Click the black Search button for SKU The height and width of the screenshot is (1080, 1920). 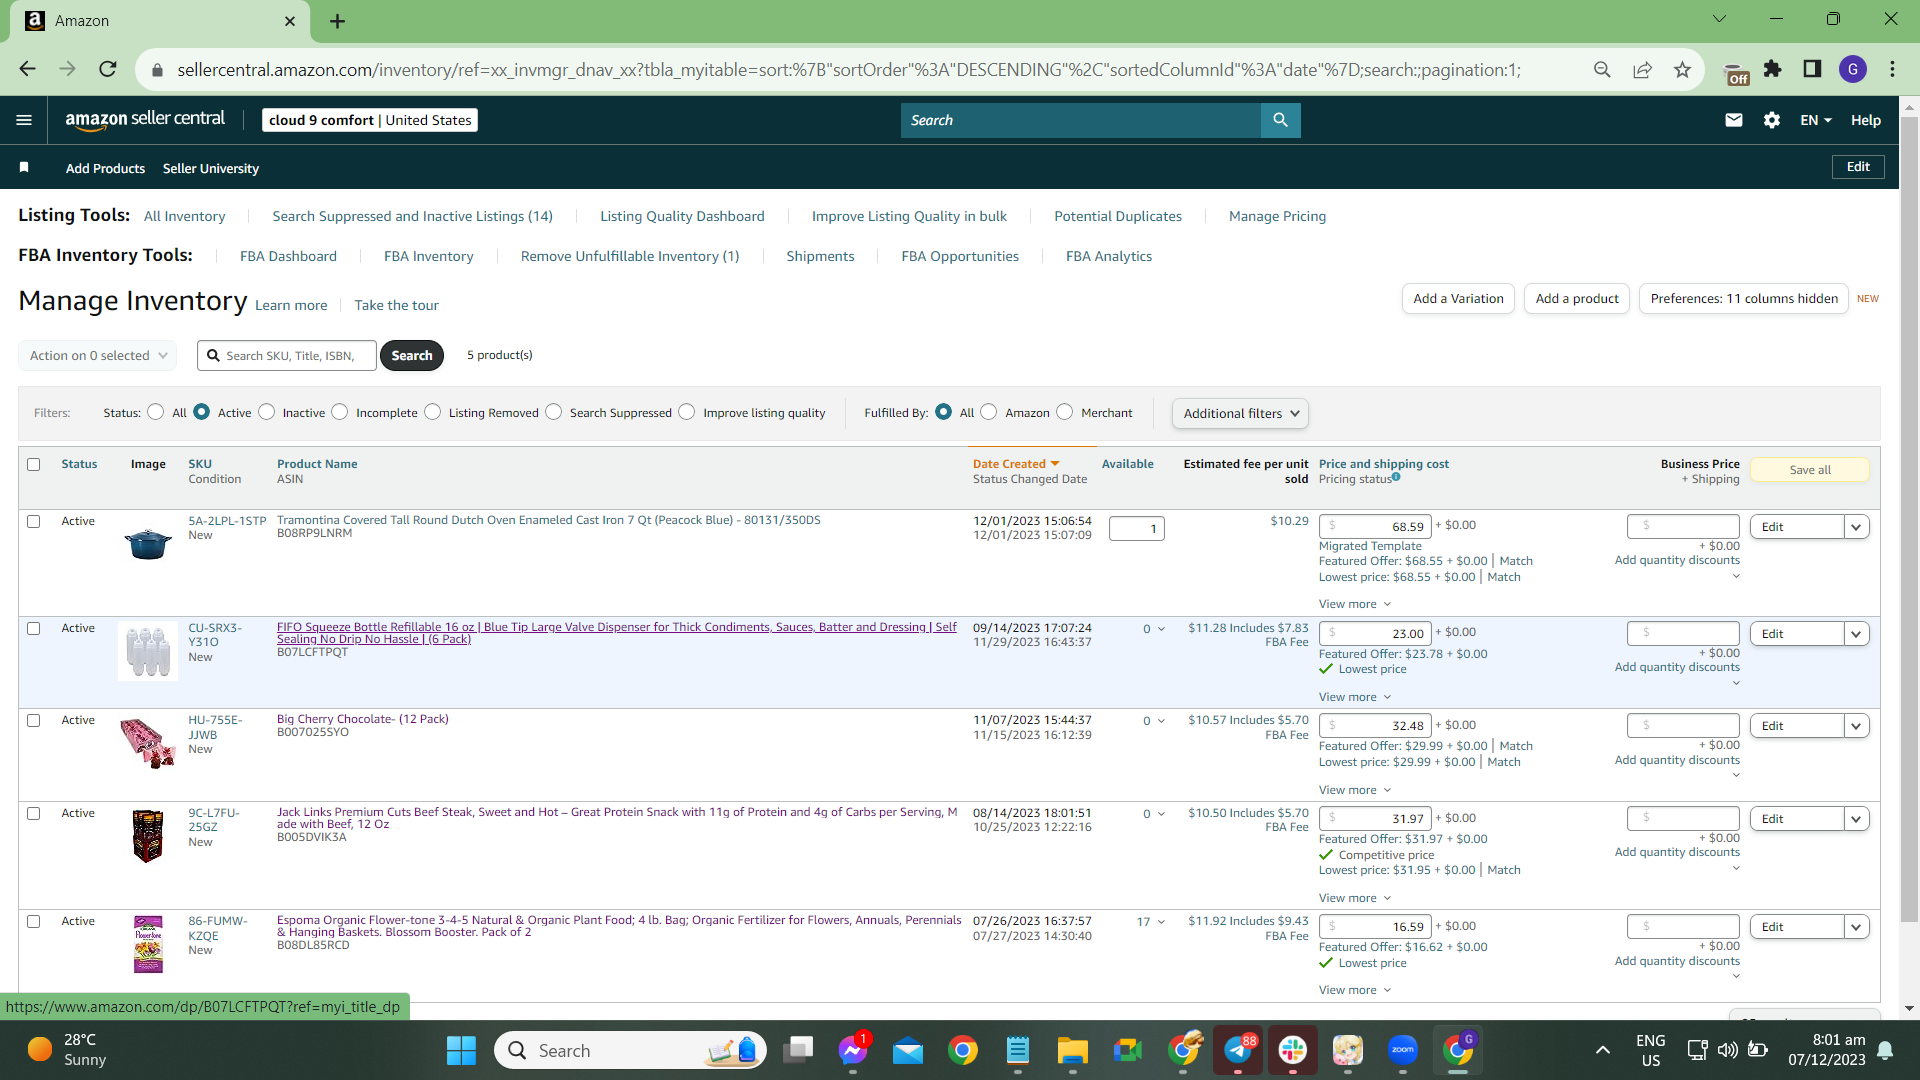pyautogui.click(x=411, y=355)
